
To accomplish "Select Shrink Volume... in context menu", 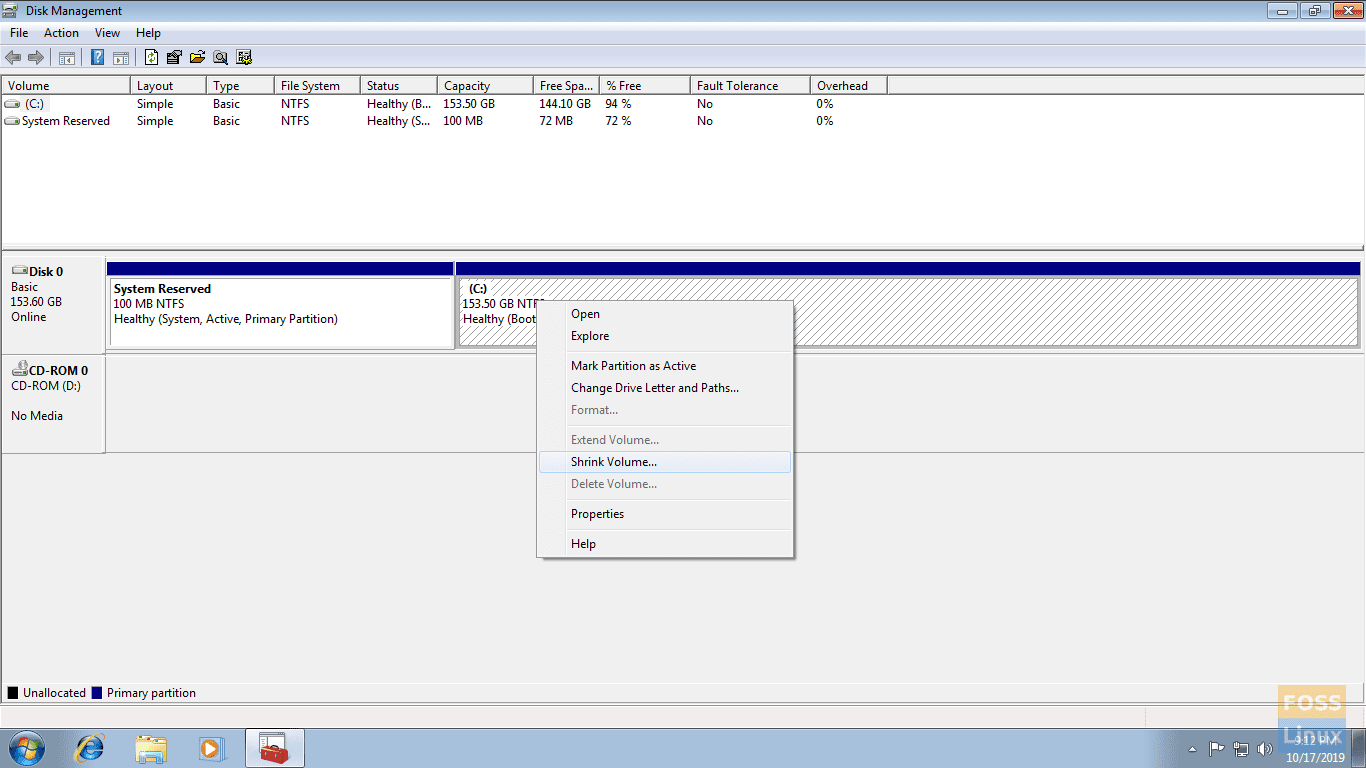I will click(x=665, y=462).
